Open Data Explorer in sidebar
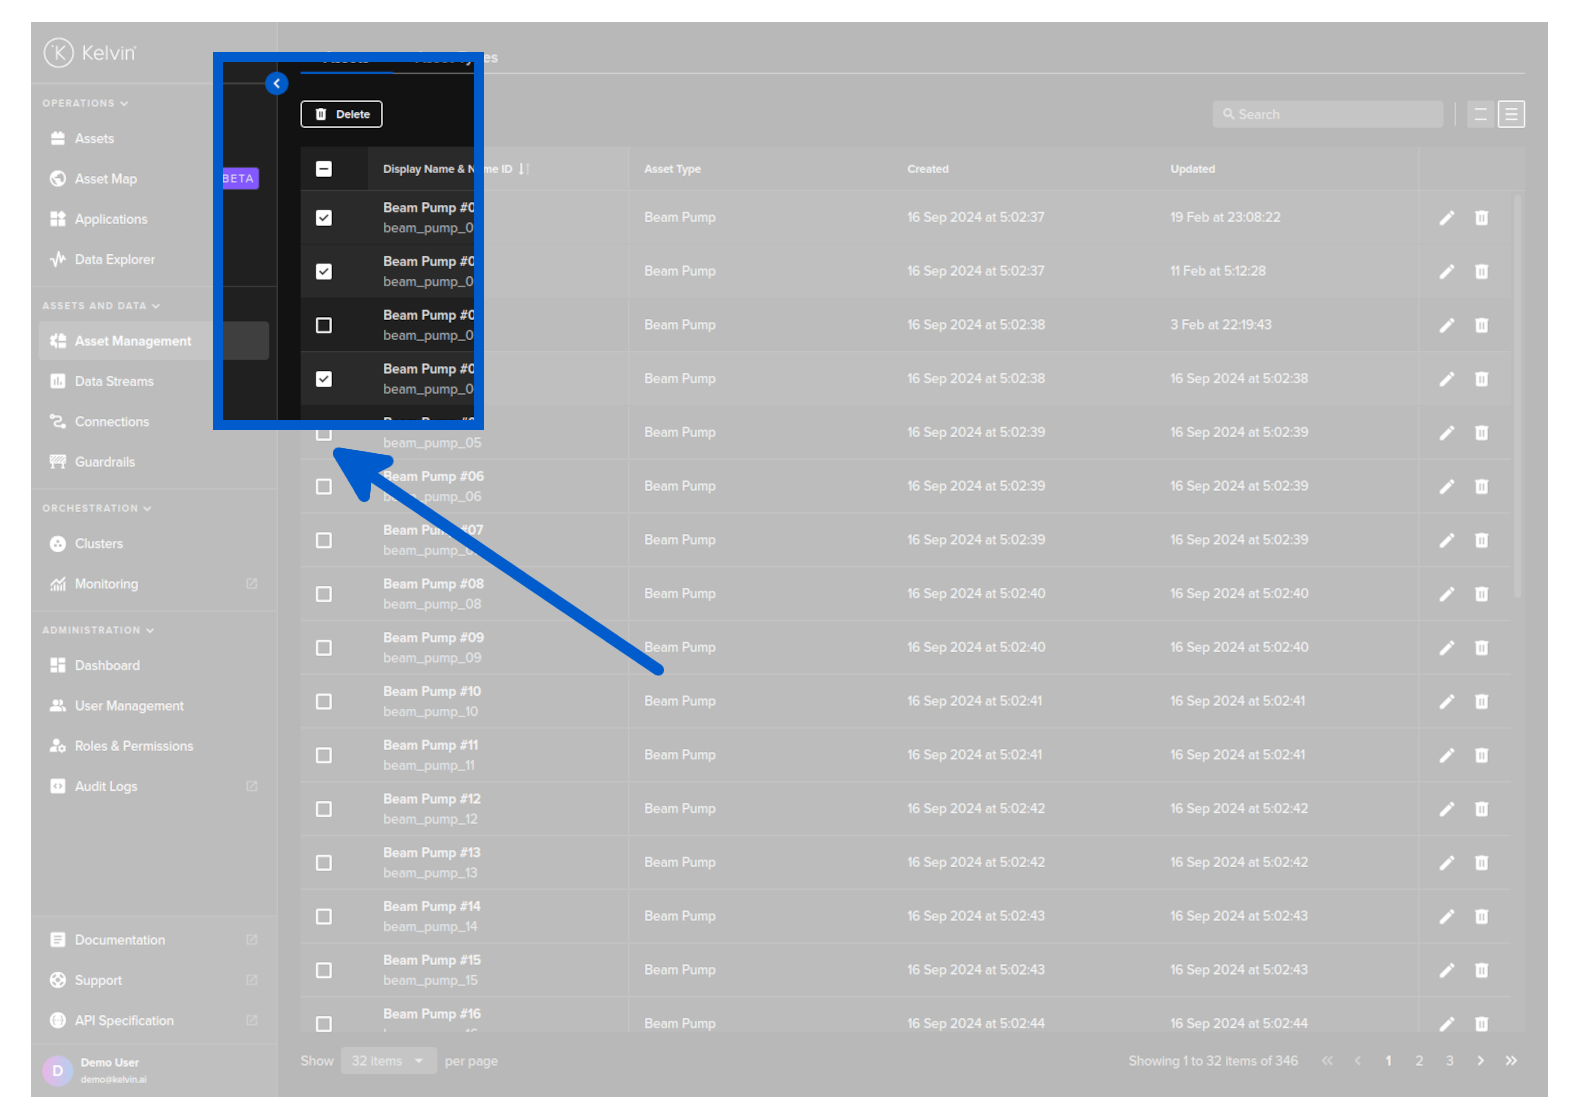 coord(114,260)
